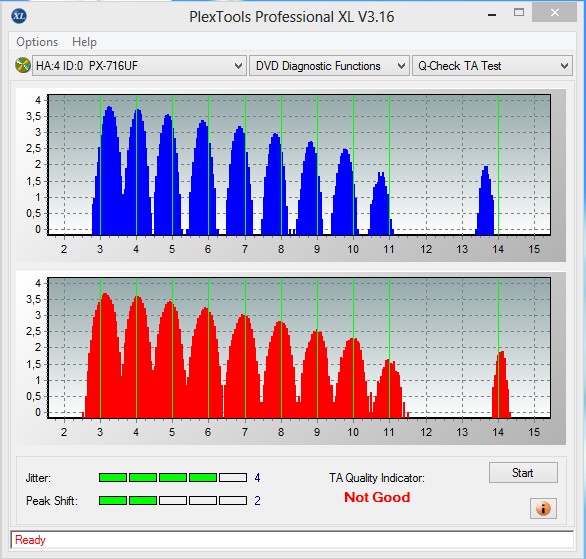Open the Options menu
The height and width of the screenshot is (559, 586).
pos(37,42)
